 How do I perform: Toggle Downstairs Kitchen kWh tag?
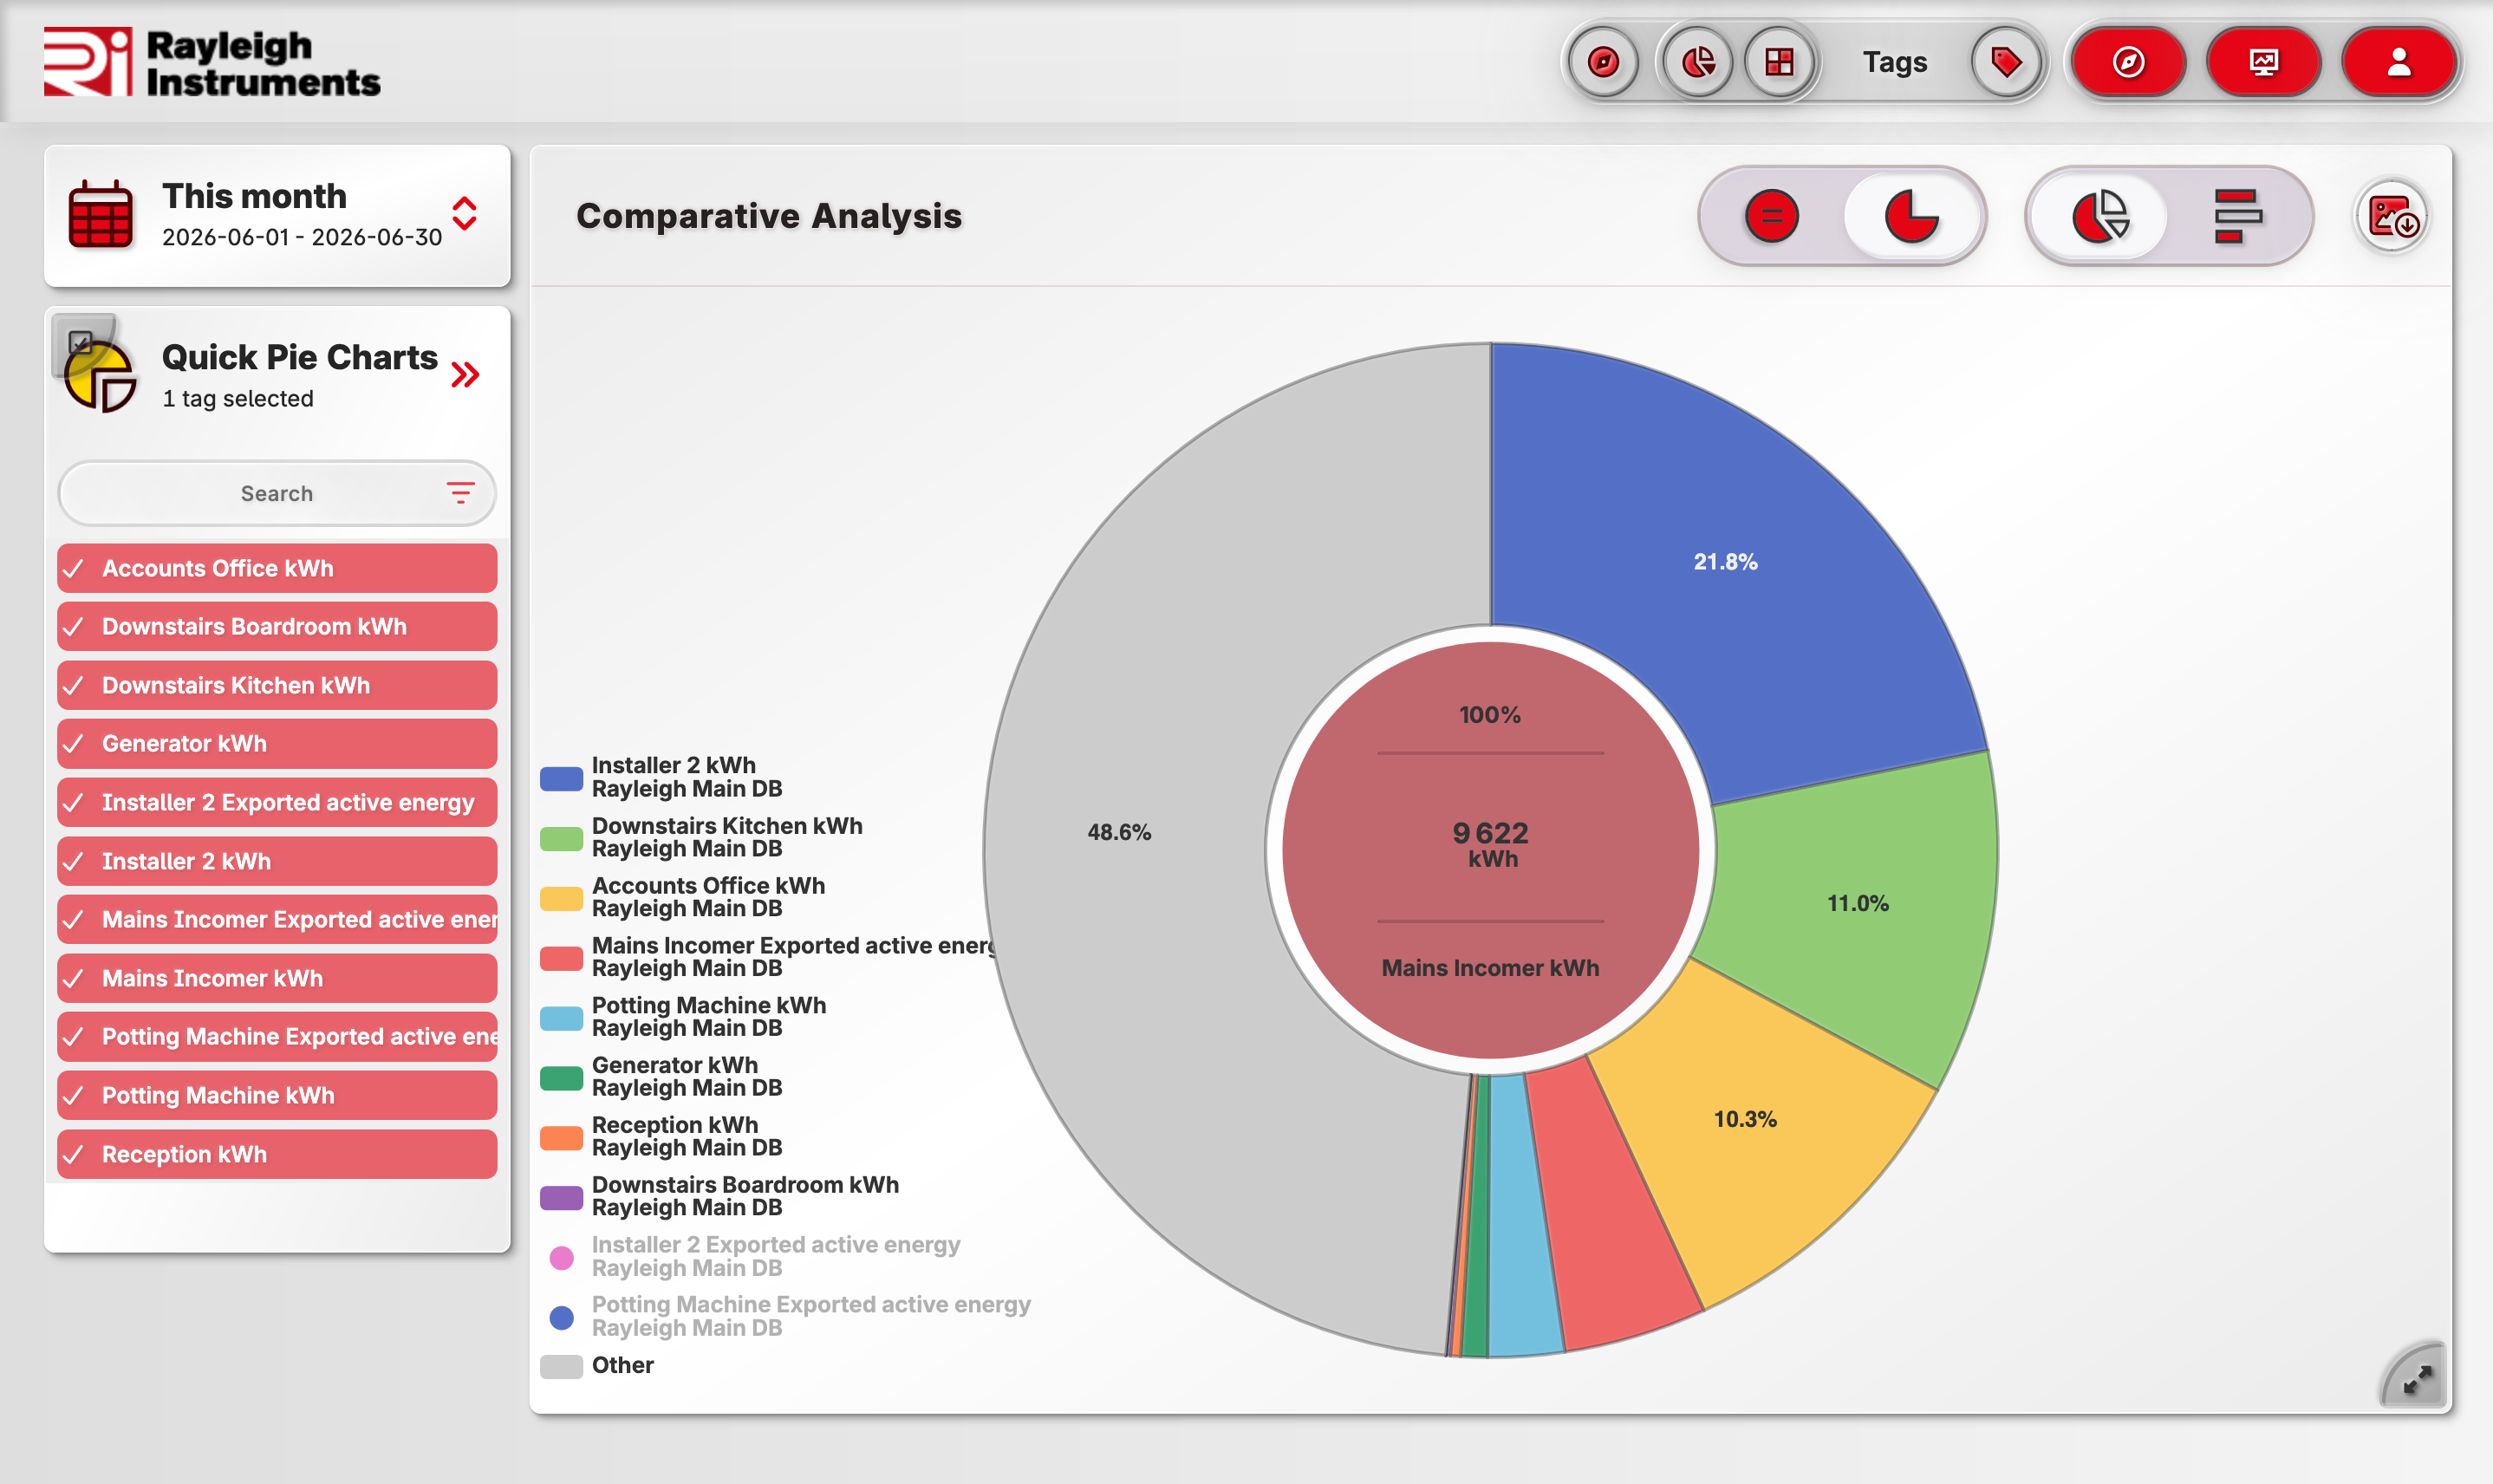277,685
